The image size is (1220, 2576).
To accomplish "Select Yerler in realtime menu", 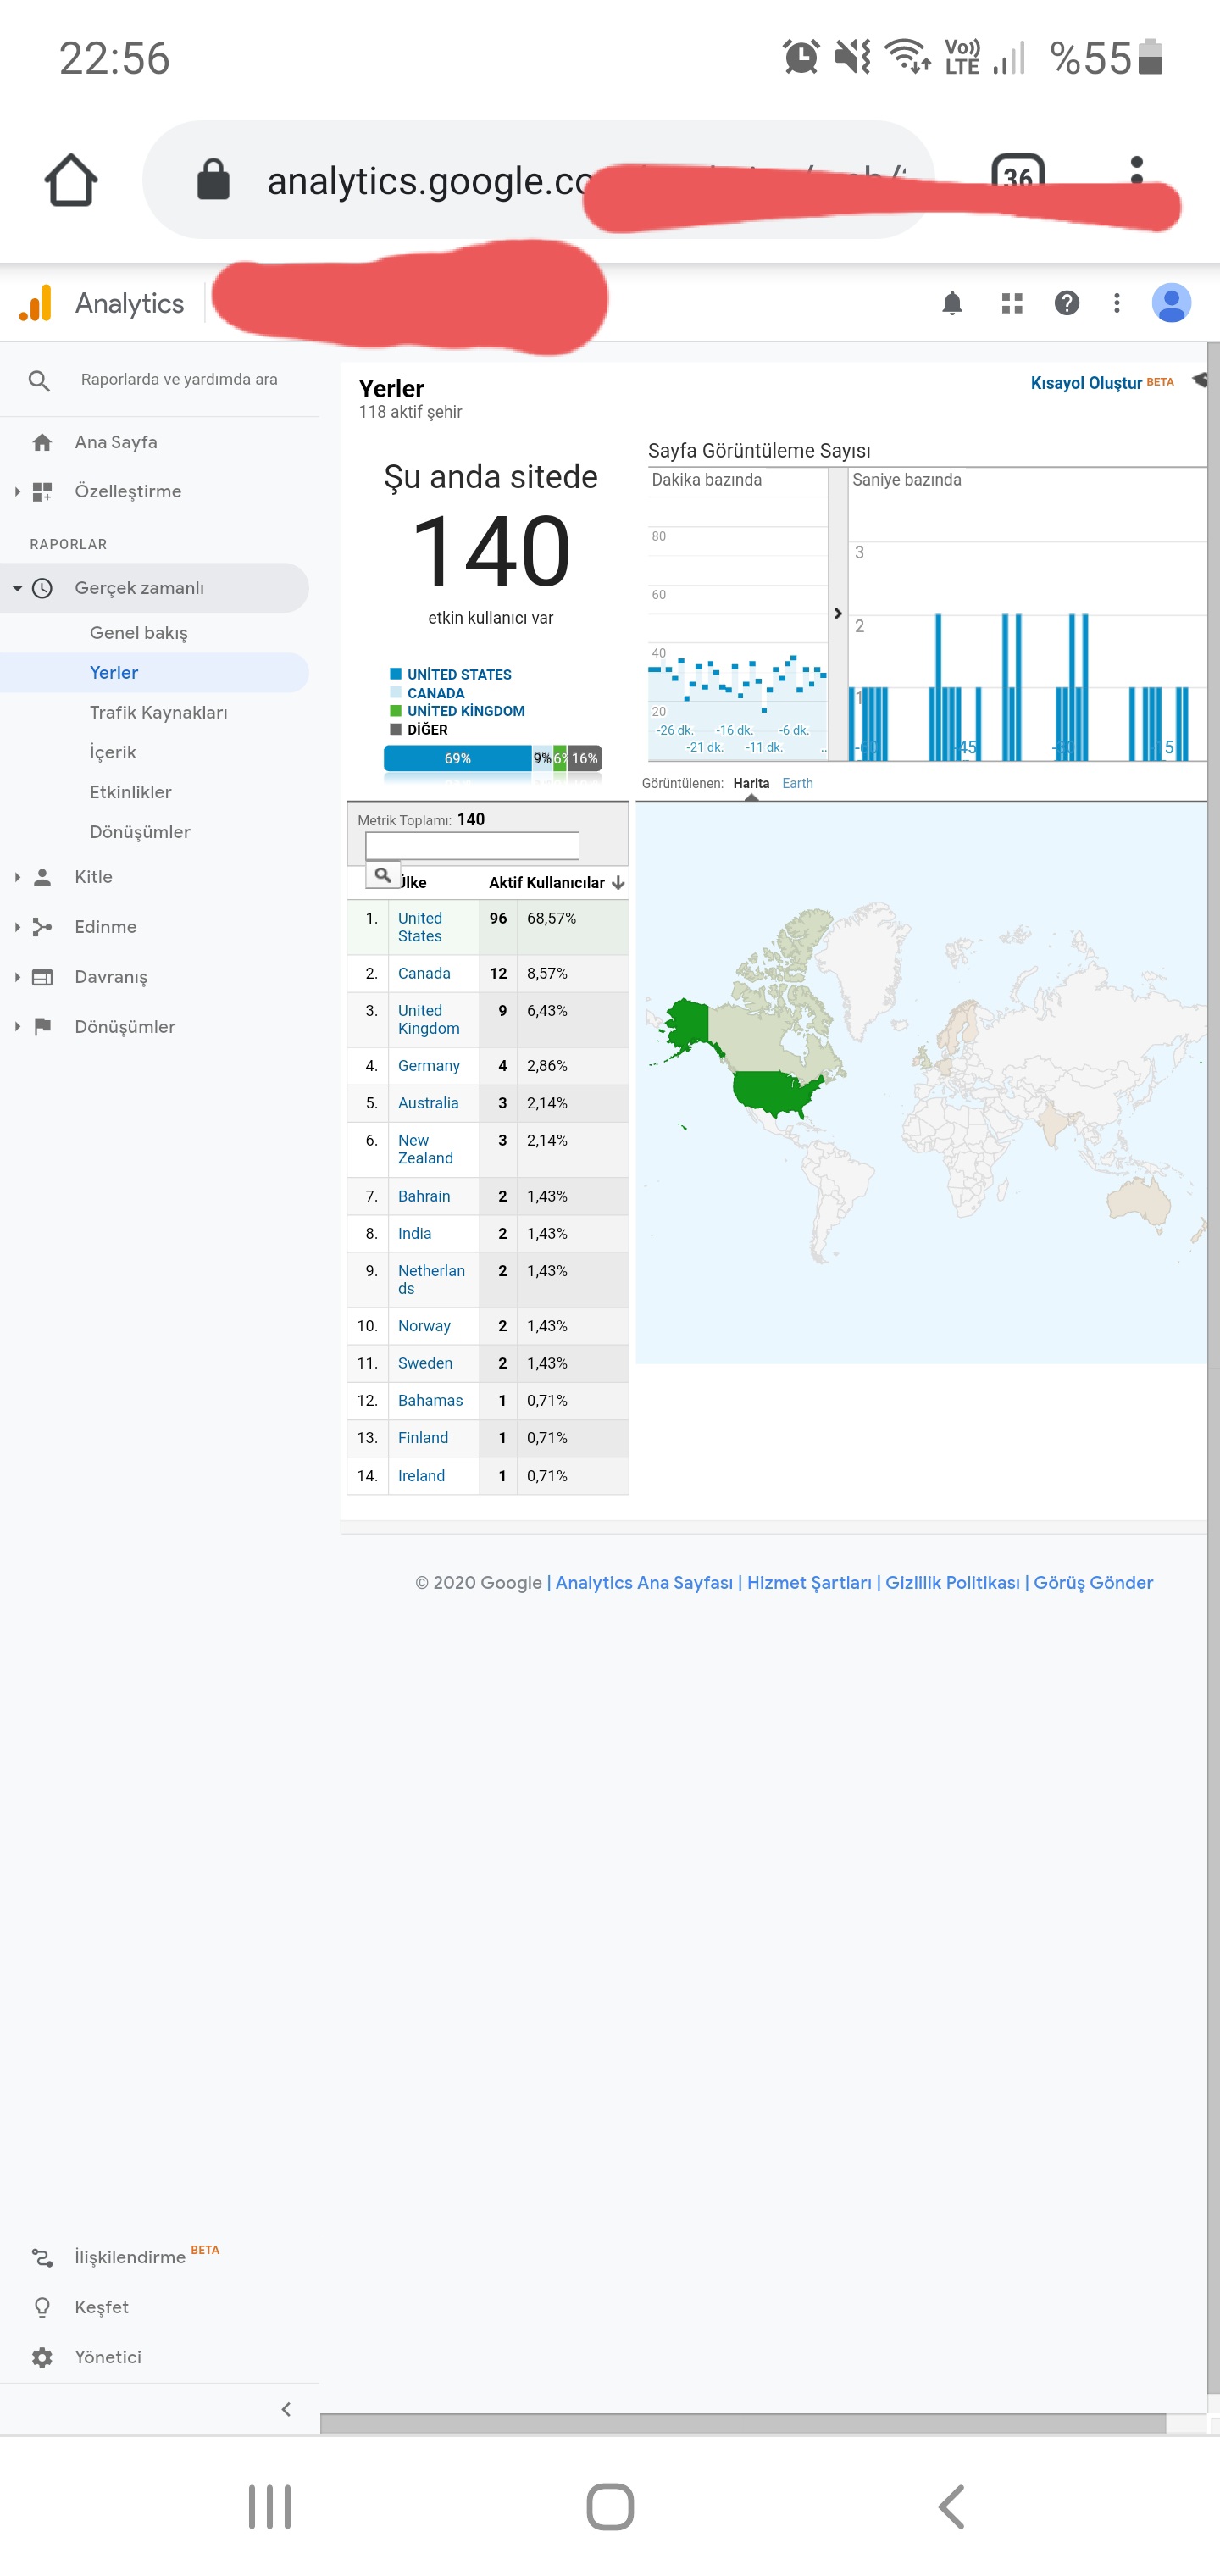I will click(114, 672).
